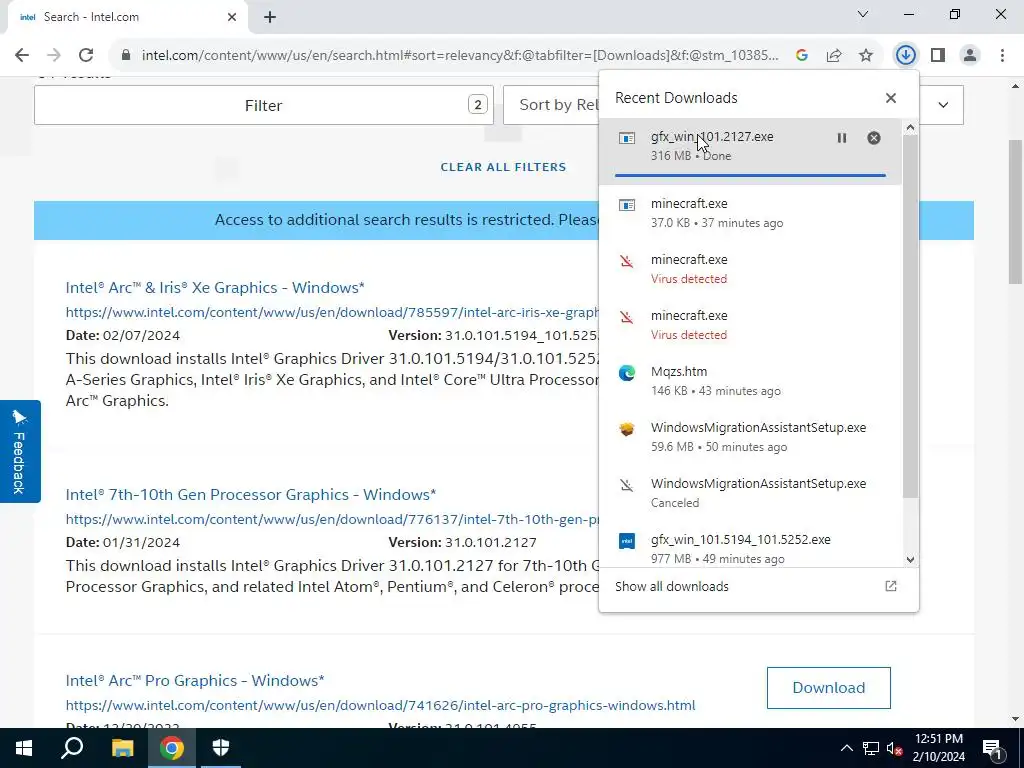Open the download/785597 URL link
The height and width of the screenshot is (768, 1024).
click(332, 312)
